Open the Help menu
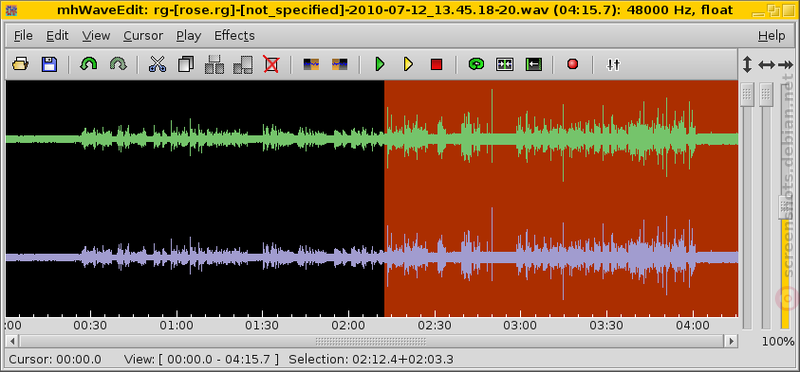800x372 pixels. point(771,36)
